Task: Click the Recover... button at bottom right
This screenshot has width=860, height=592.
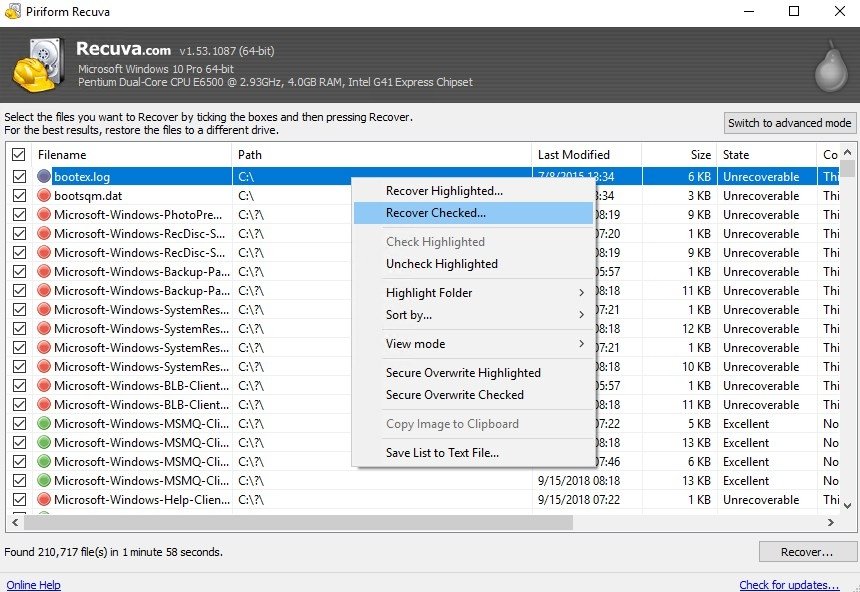Action: pyautogui.click(x=807, y=552)
